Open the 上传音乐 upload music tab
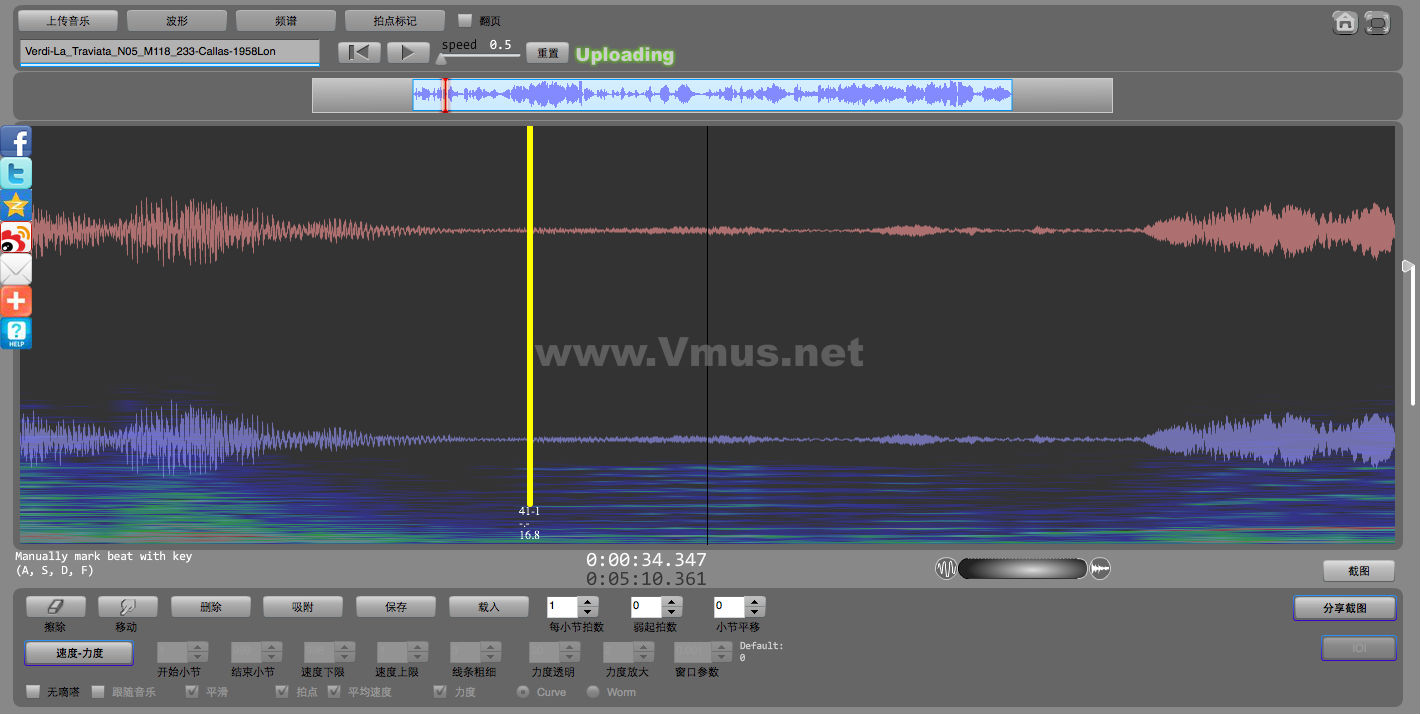This screenshot has width=1420, height=714. coord(68,20)
